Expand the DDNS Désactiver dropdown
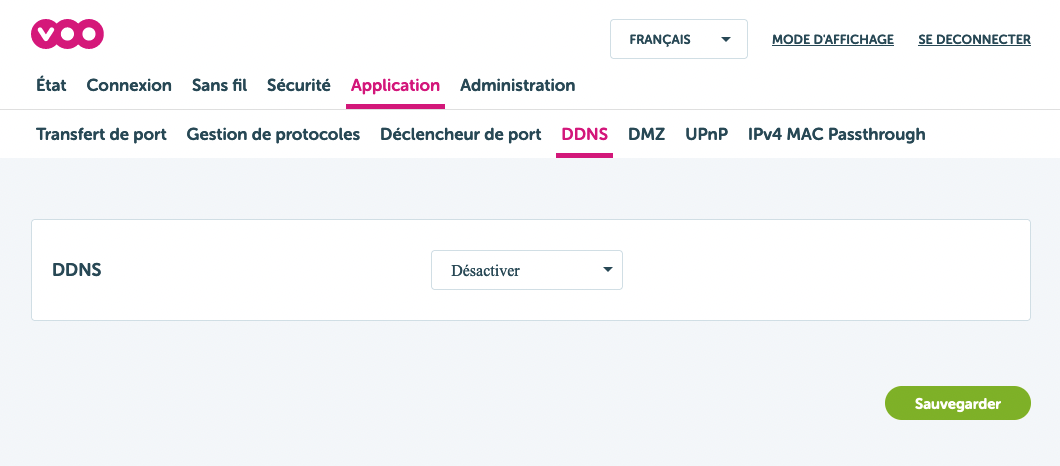 (526, 270)
